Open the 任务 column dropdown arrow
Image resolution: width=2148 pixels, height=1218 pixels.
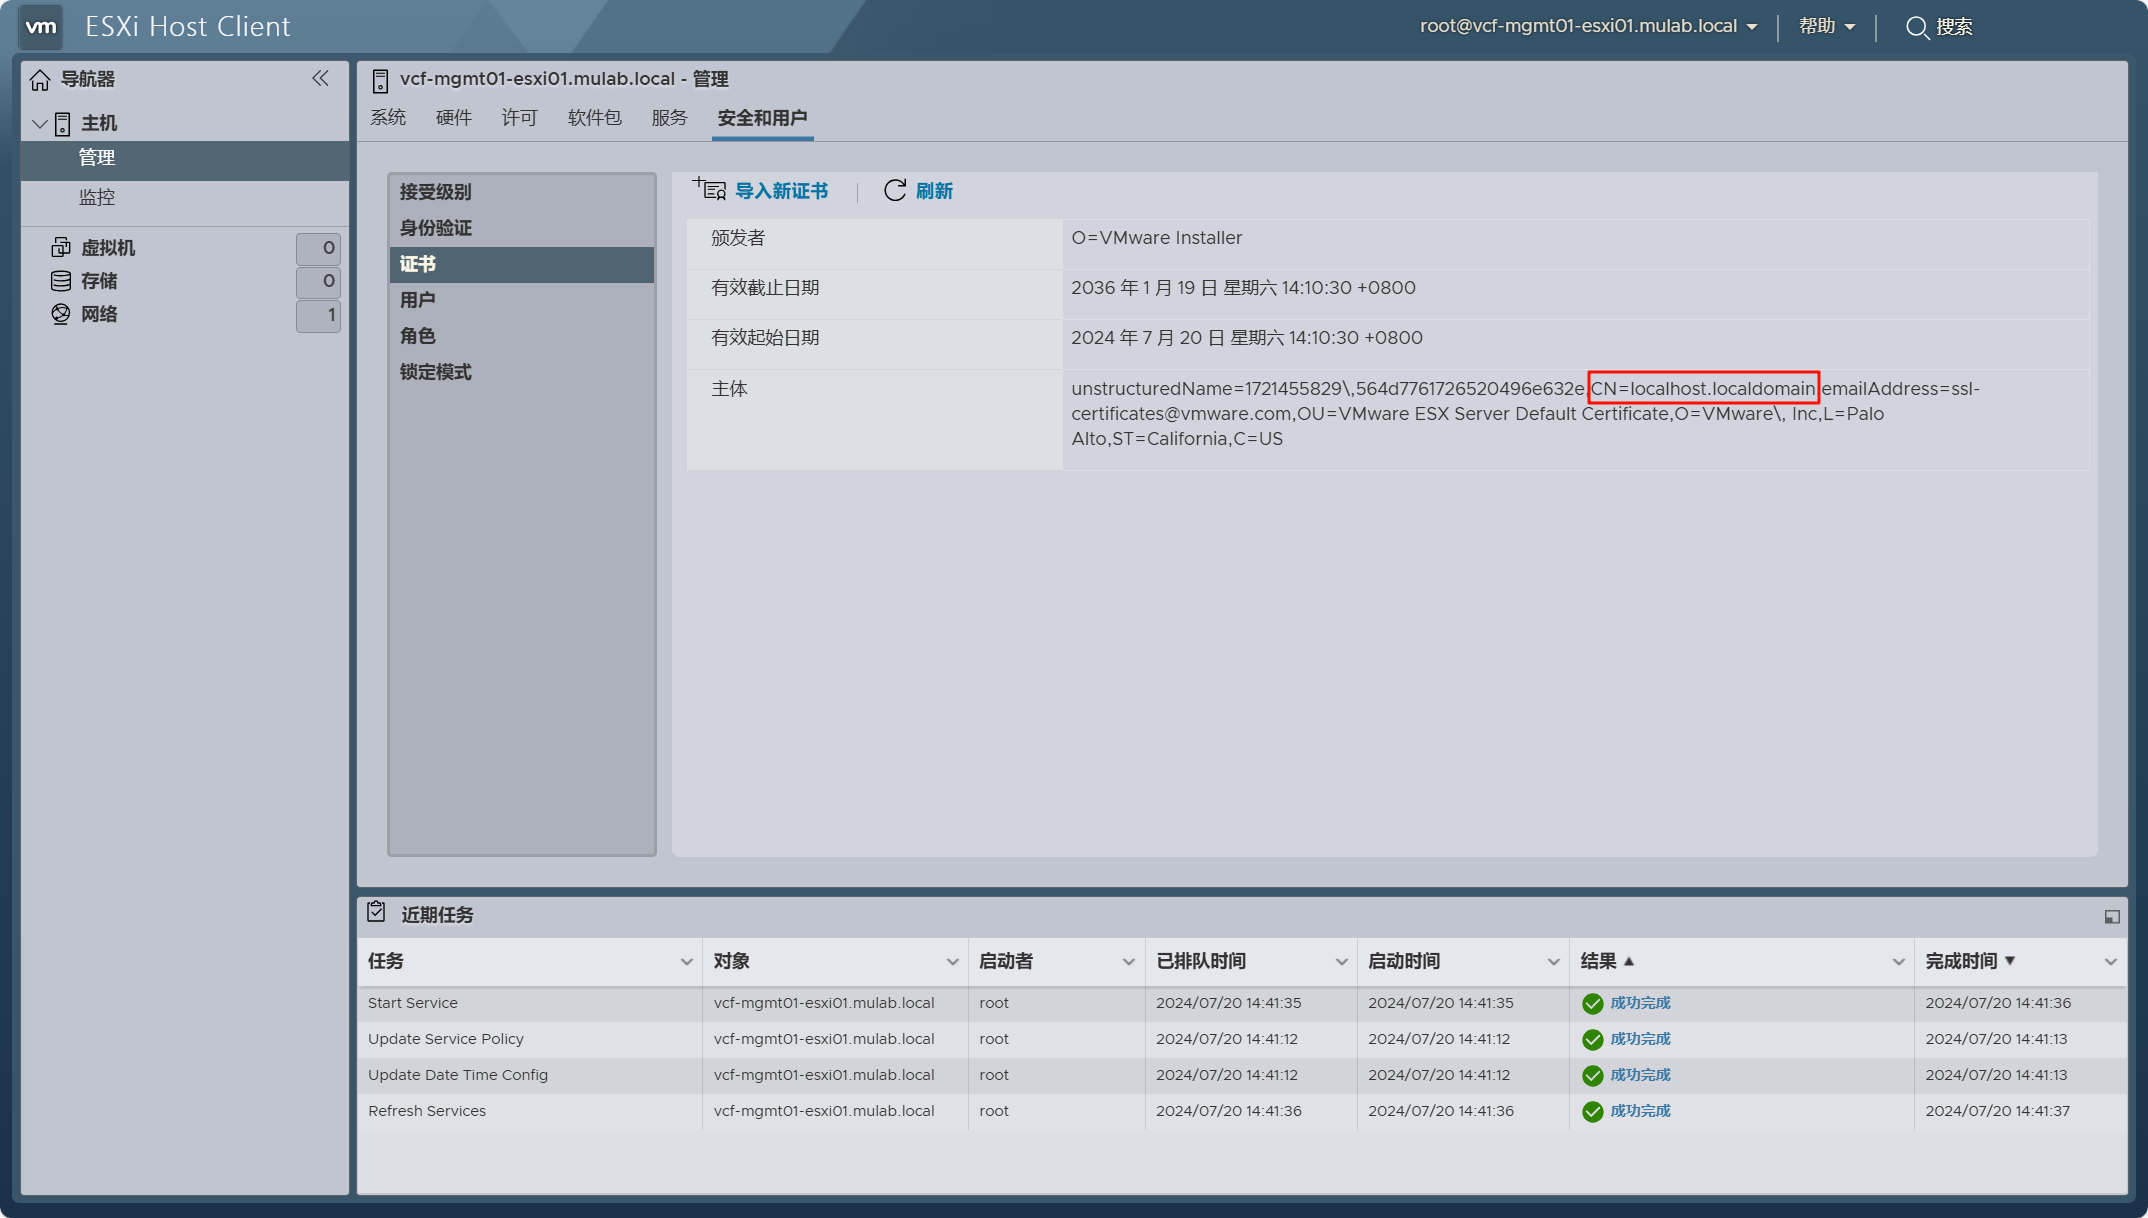click(x=686, y=962)
